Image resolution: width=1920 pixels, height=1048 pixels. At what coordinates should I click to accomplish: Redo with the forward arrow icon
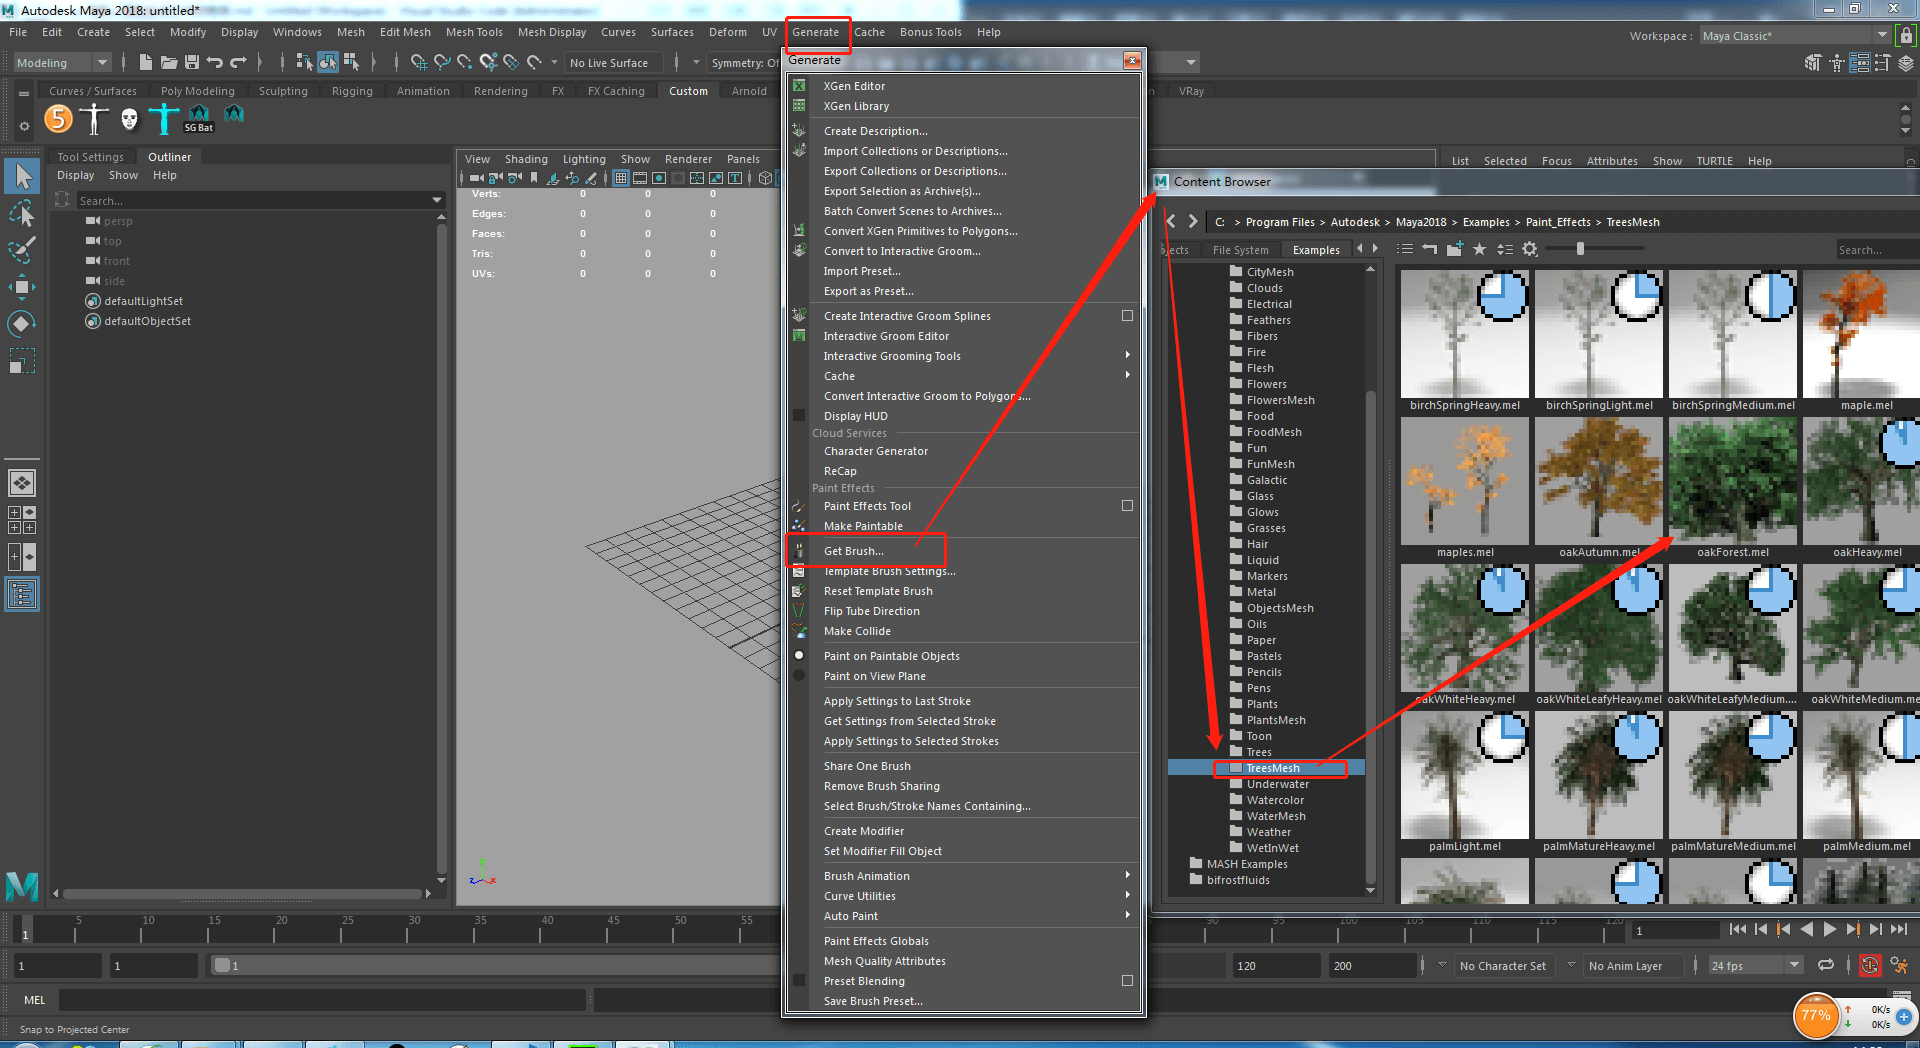[x=238, y=62]
